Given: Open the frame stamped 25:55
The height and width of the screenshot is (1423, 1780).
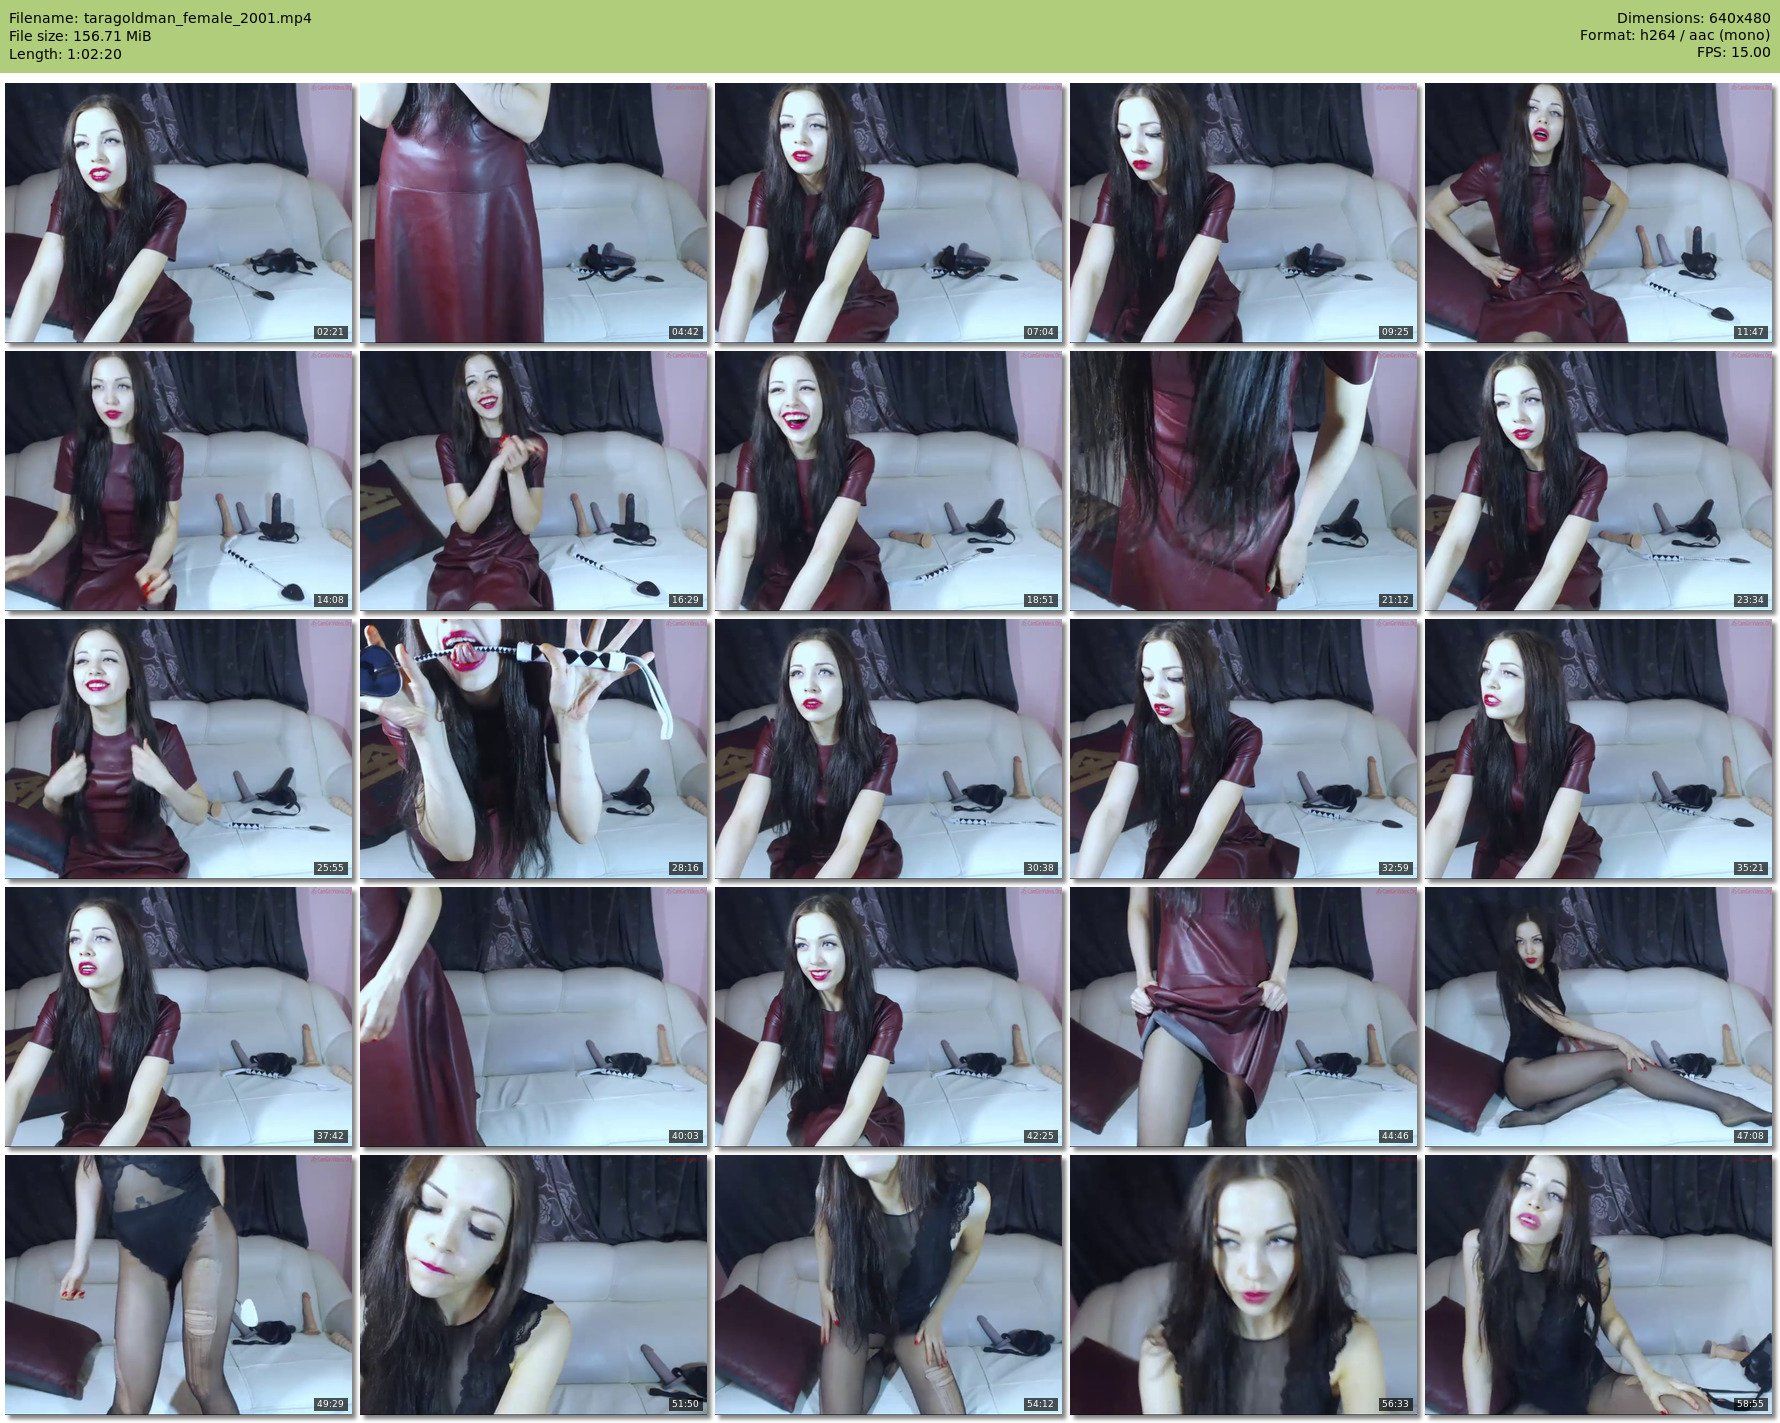Looking at the screenshot, I should pyautogui.click(x=179, y=749).
